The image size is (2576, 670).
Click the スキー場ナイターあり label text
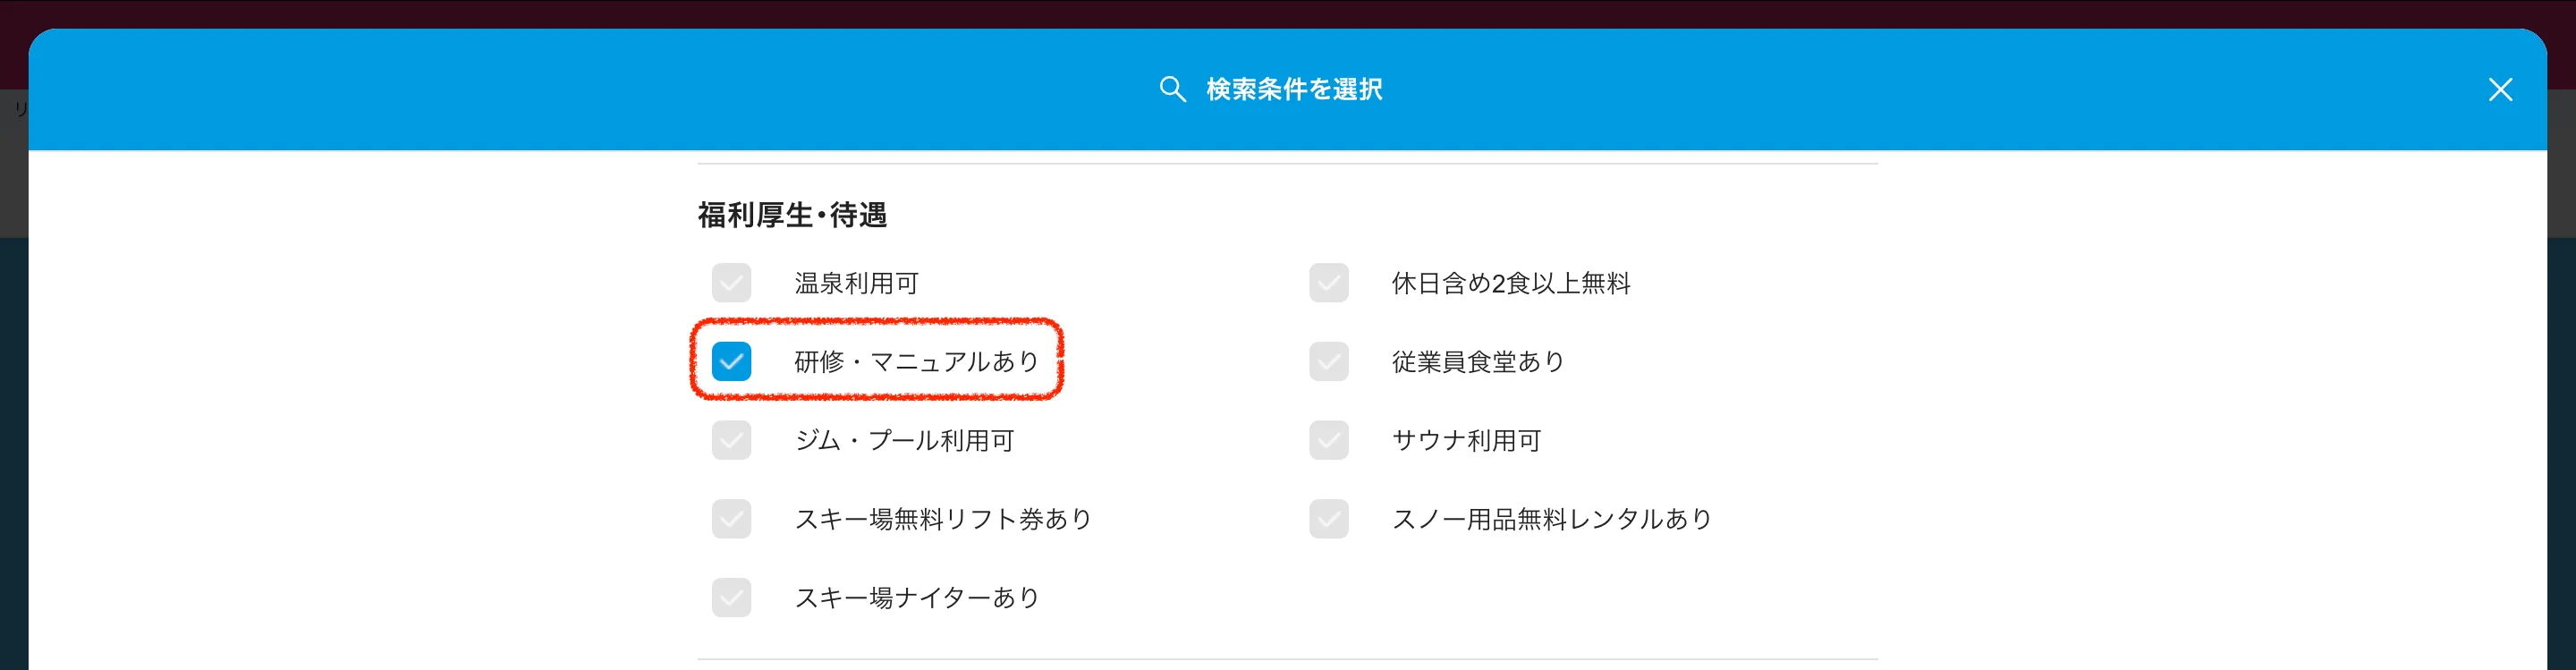tap(917, 598)
